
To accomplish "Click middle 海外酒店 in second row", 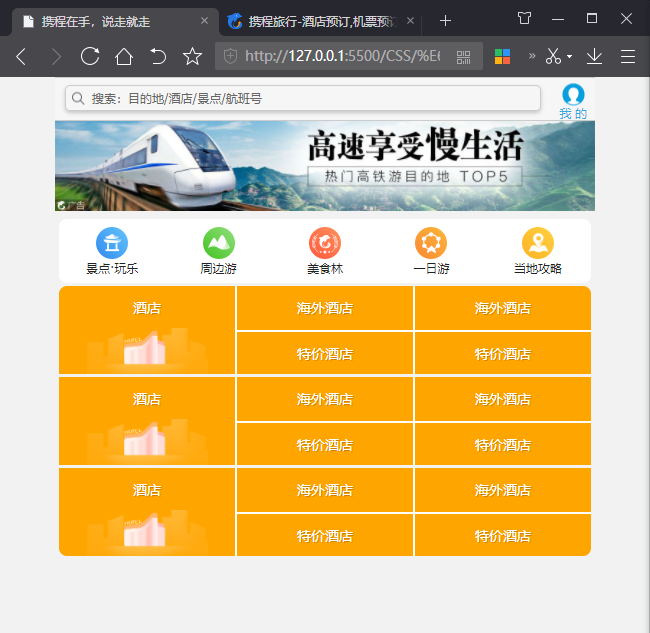I will point(325,399).
